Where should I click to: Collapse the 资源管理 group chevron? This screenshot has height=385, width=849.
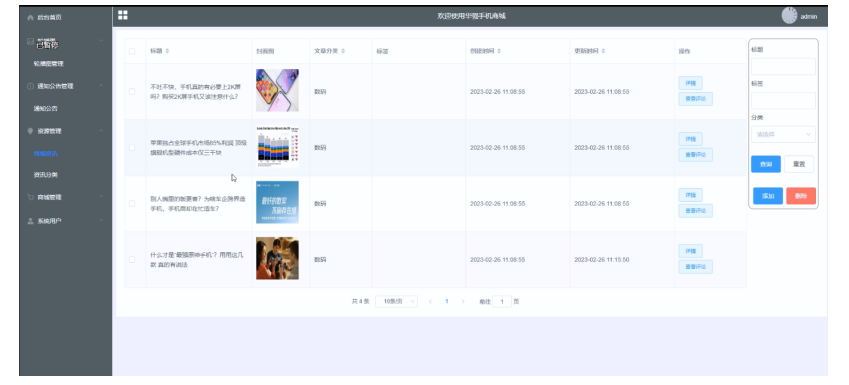click(x=101, y=131)
